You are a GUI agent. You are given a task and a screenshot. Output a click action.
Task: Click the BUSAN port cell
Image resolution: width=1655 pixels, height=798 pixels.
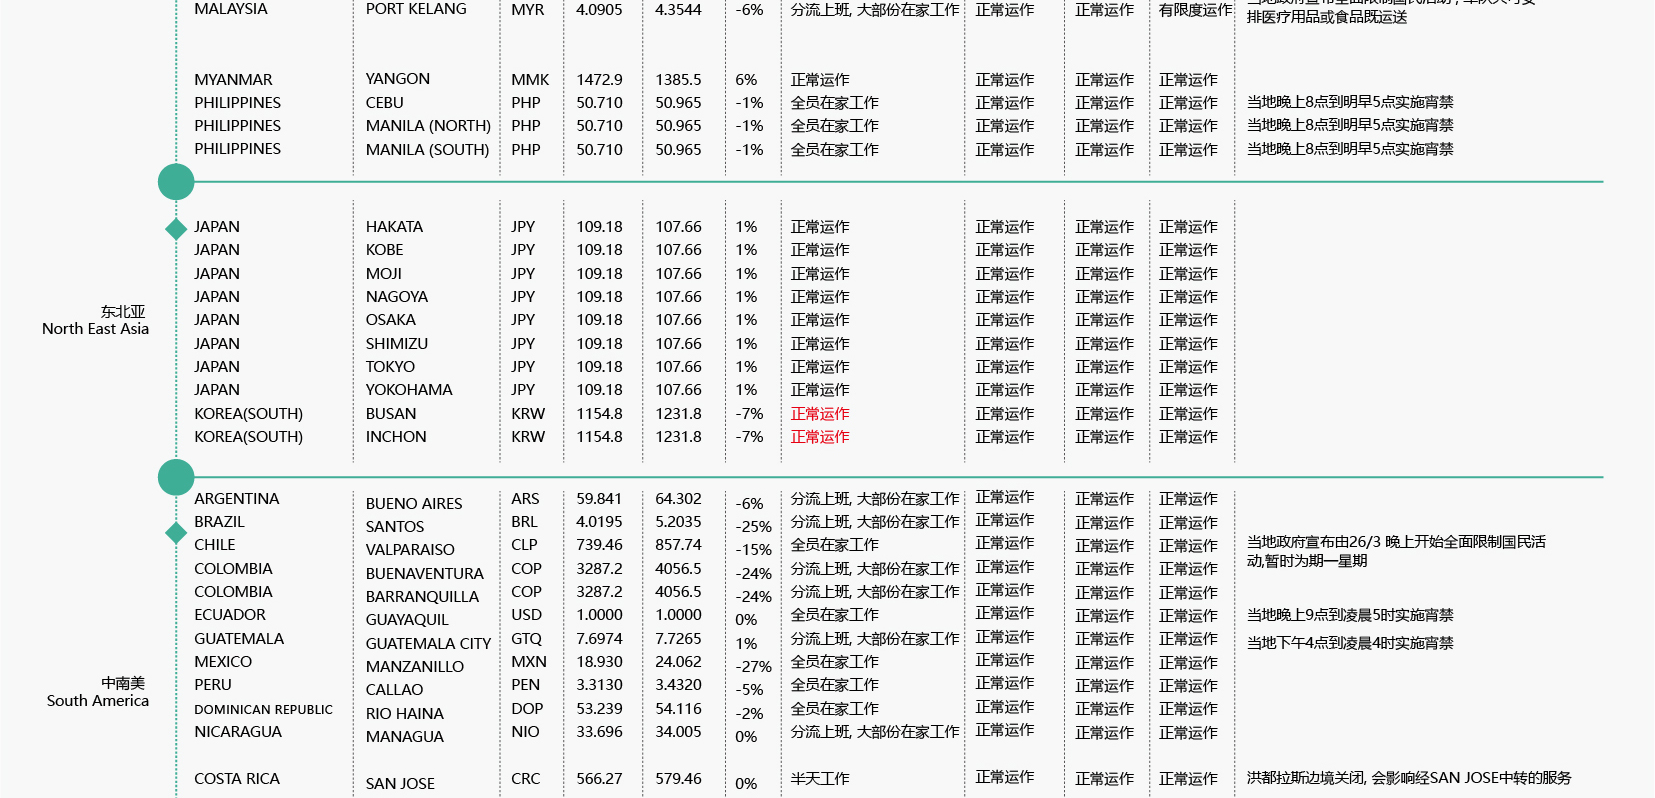[391, 414]
